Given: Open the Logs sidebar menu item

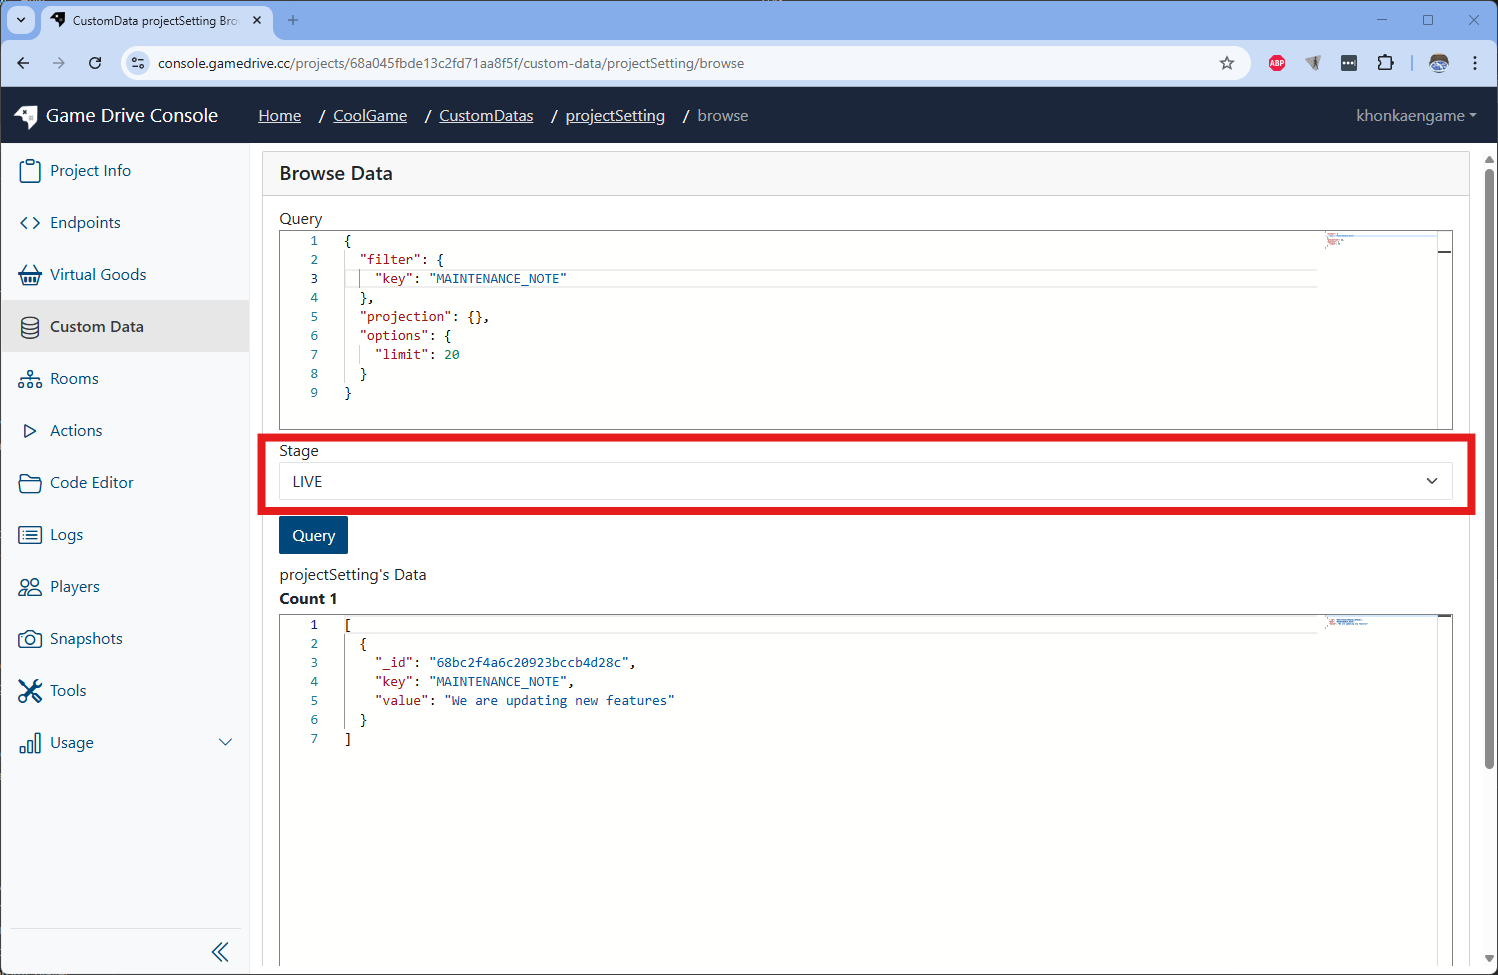Looking at the screenshot, I should [x=66, y=535].
